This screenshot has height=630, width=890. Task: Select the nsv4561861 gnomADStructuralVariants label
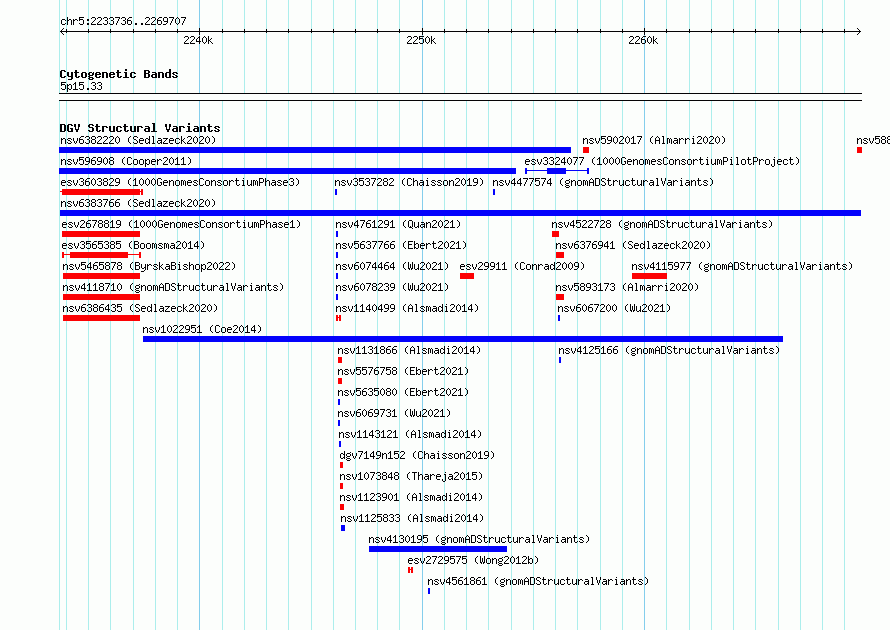[x=538, y=581]
